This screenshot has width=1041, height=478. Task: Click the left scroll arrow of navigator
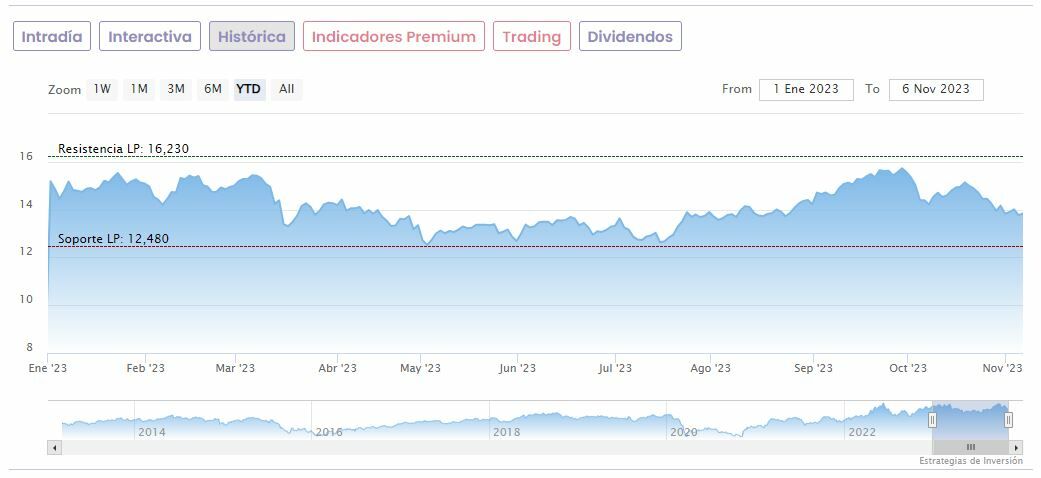tap(54, 447)
